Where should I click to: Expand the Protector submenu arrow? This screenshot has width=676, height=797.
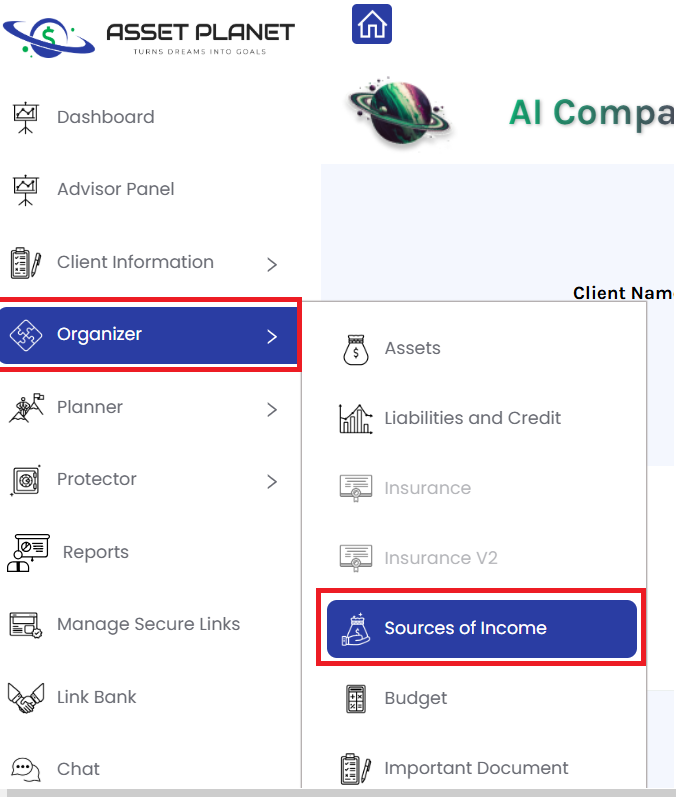[272, 481]
